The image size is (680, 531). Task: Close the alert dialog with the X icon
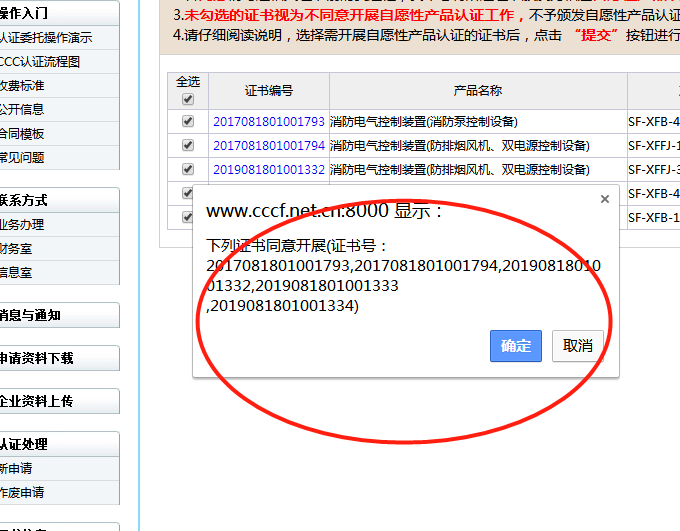pos(604,200)
